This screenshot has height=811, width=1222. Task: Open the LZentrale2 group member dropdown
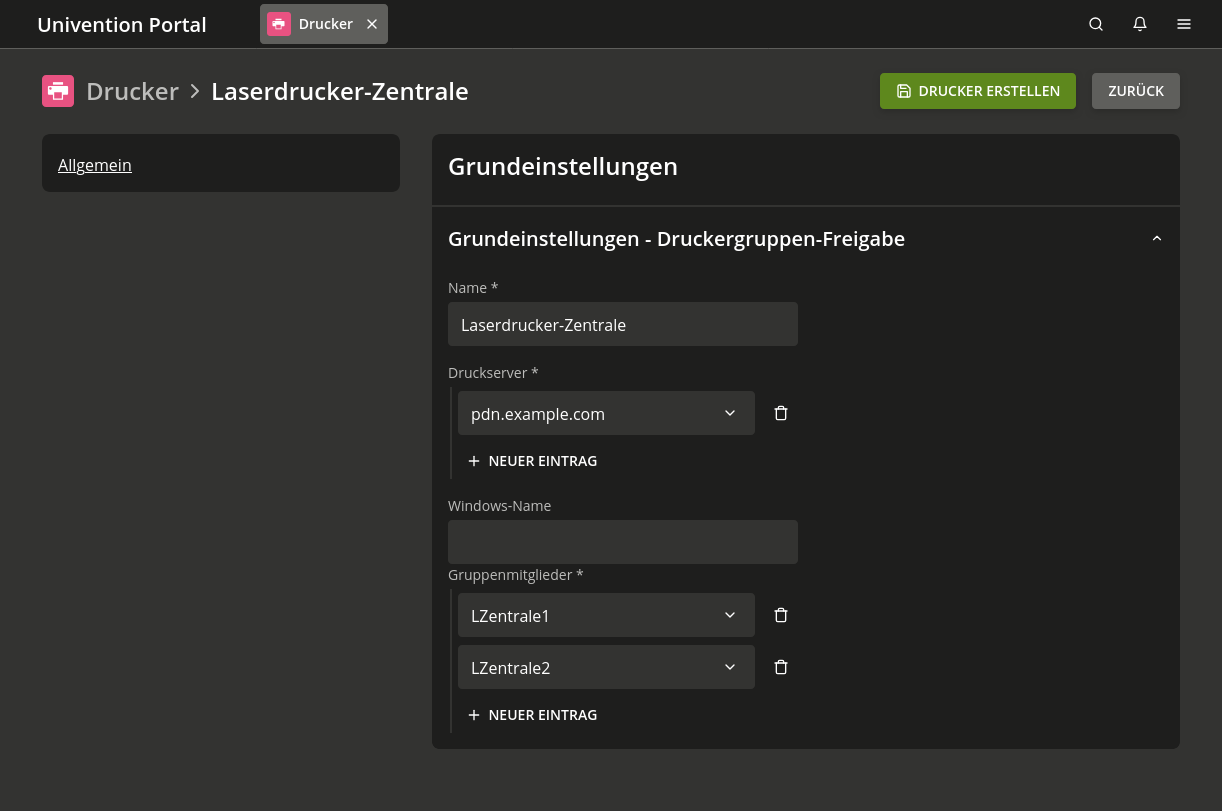[606, 667]
